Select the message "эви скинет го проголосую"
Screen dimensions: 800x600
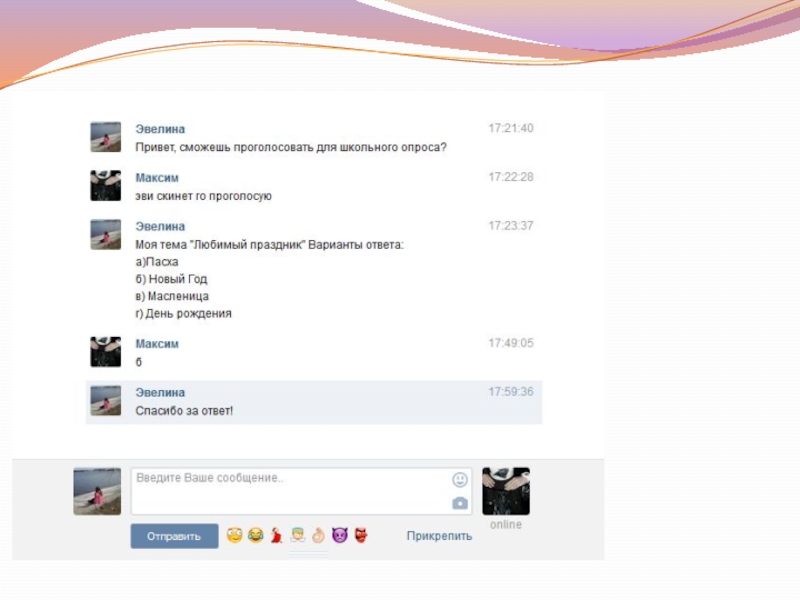(x=204, y=196)
